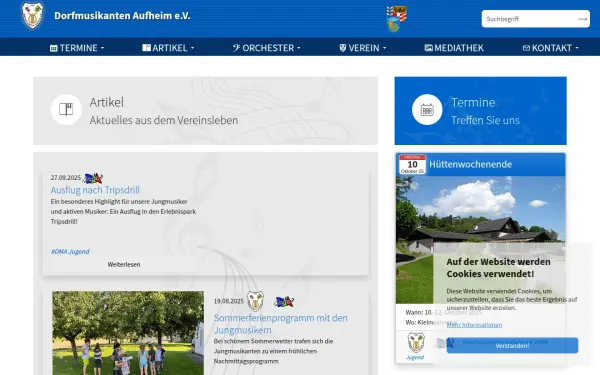Click the regional coat of arms icon
This screenshot has width=600, height=375.
point(396,18)
